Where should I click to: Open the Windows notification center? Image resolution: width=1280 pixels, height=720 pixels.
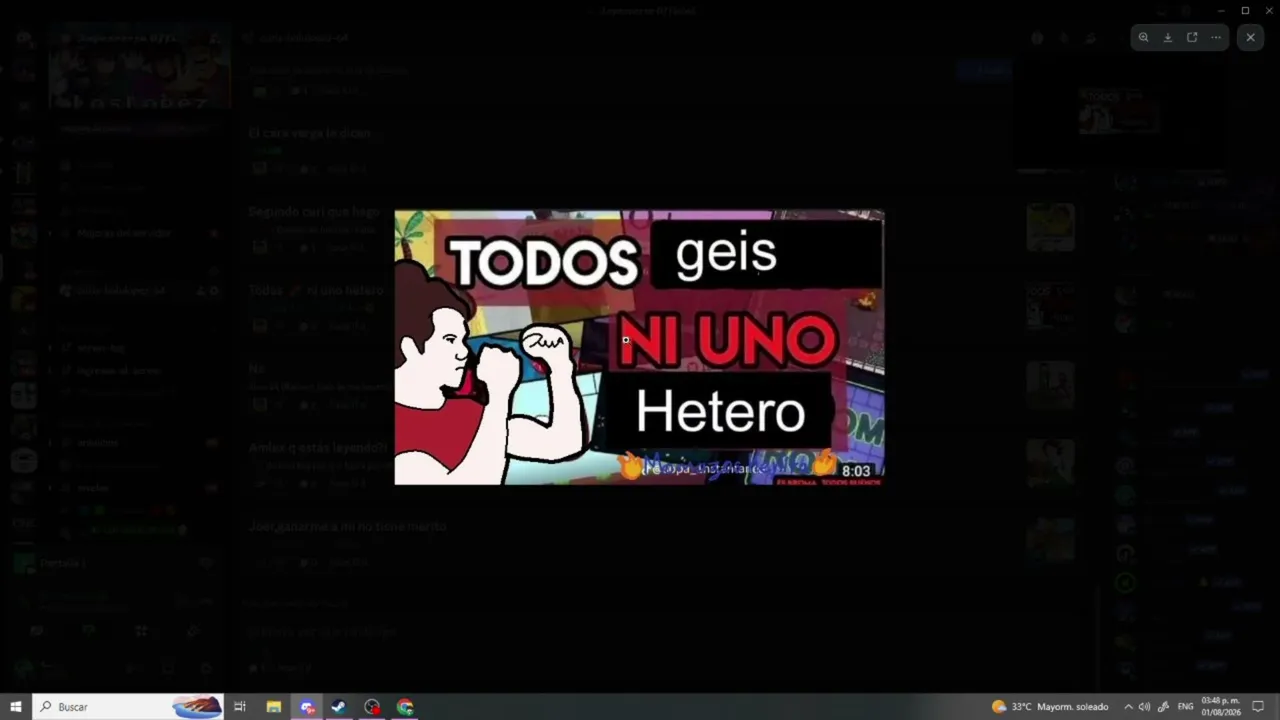(1259, 707)
